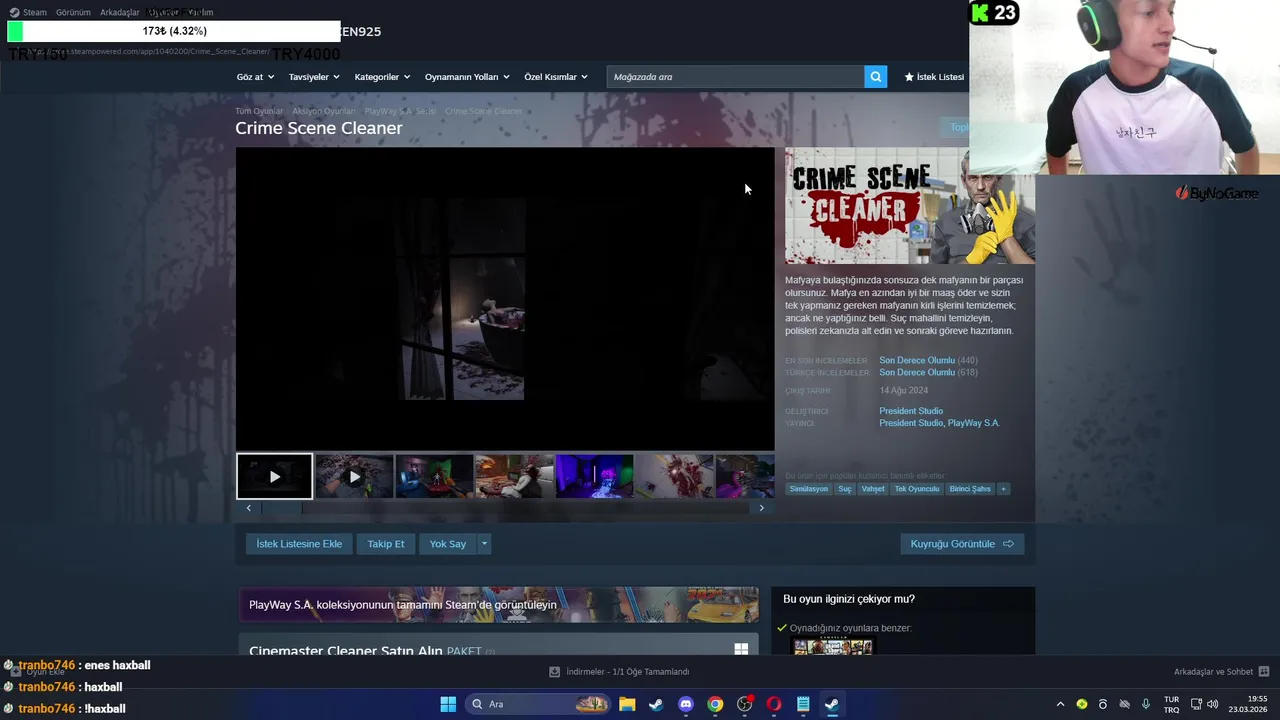Open the downloads icon in Steam footer
This screenshot has width=1280, height=720.
point(555,672)
